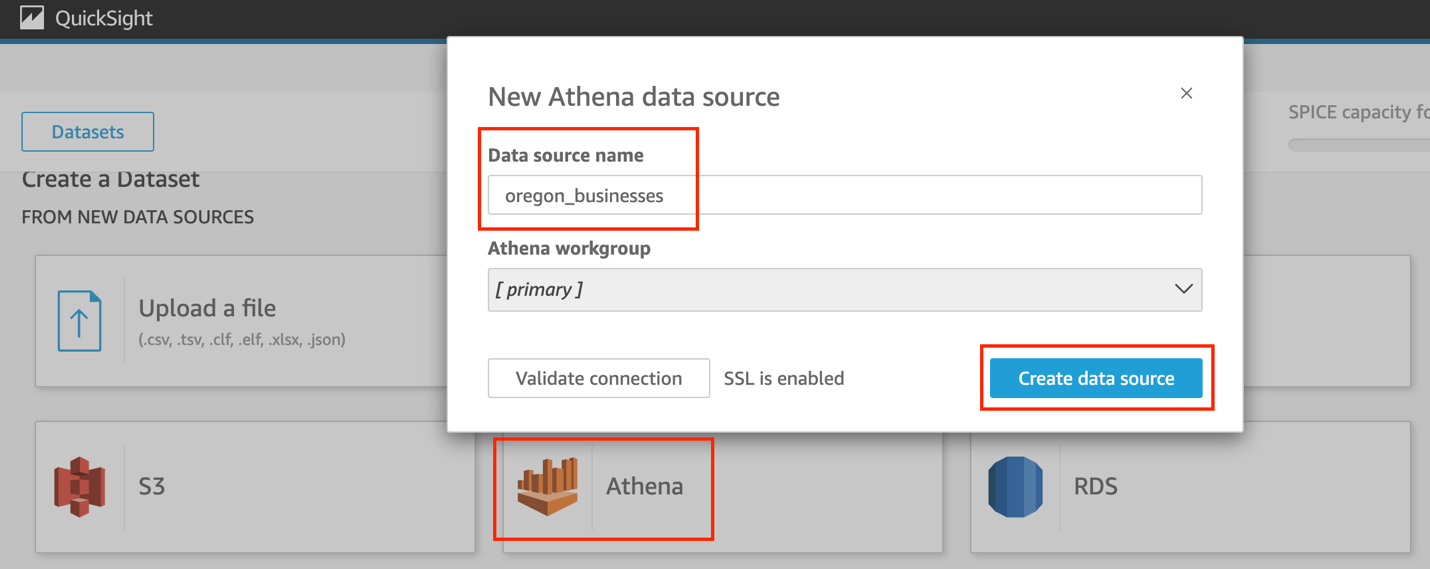Click the QuickSight title text
Image resolution: width=1430 pixels, height=569 pixels.
104,18
